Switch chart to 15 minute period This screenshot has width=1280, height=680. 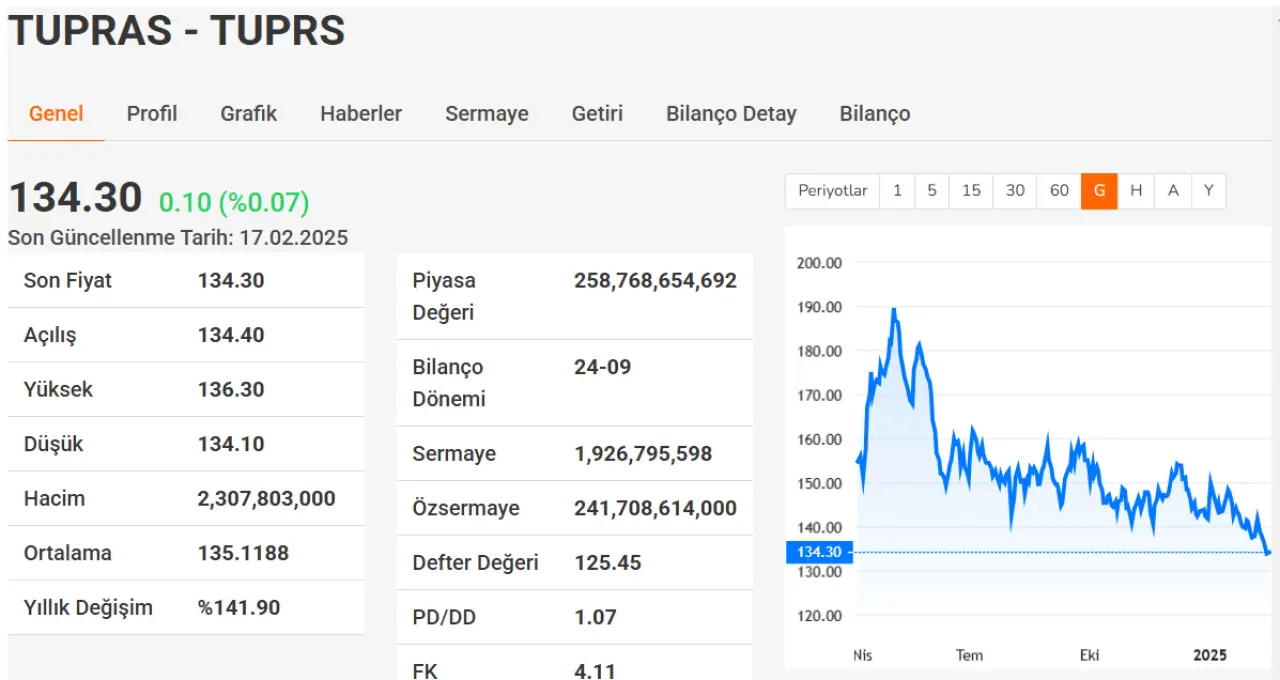click(971, 191)
